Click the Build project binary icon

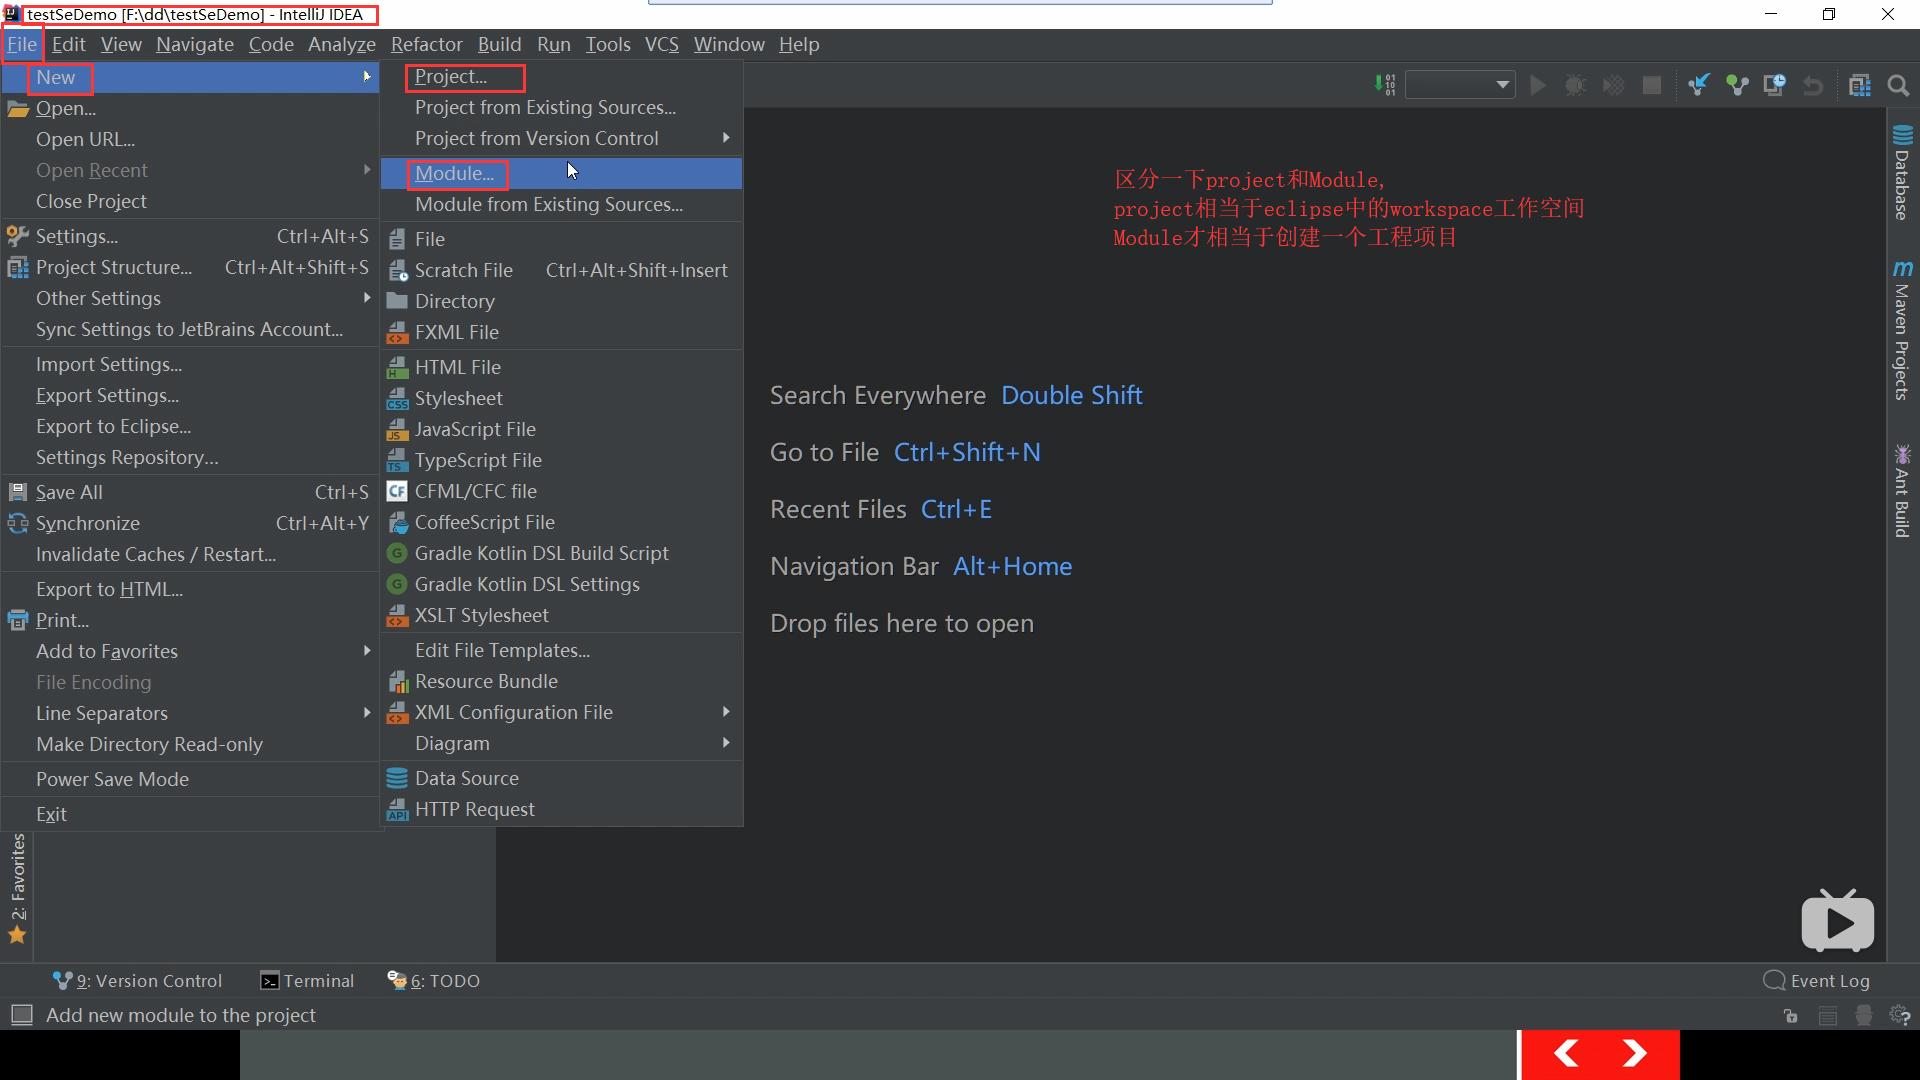1385,86
